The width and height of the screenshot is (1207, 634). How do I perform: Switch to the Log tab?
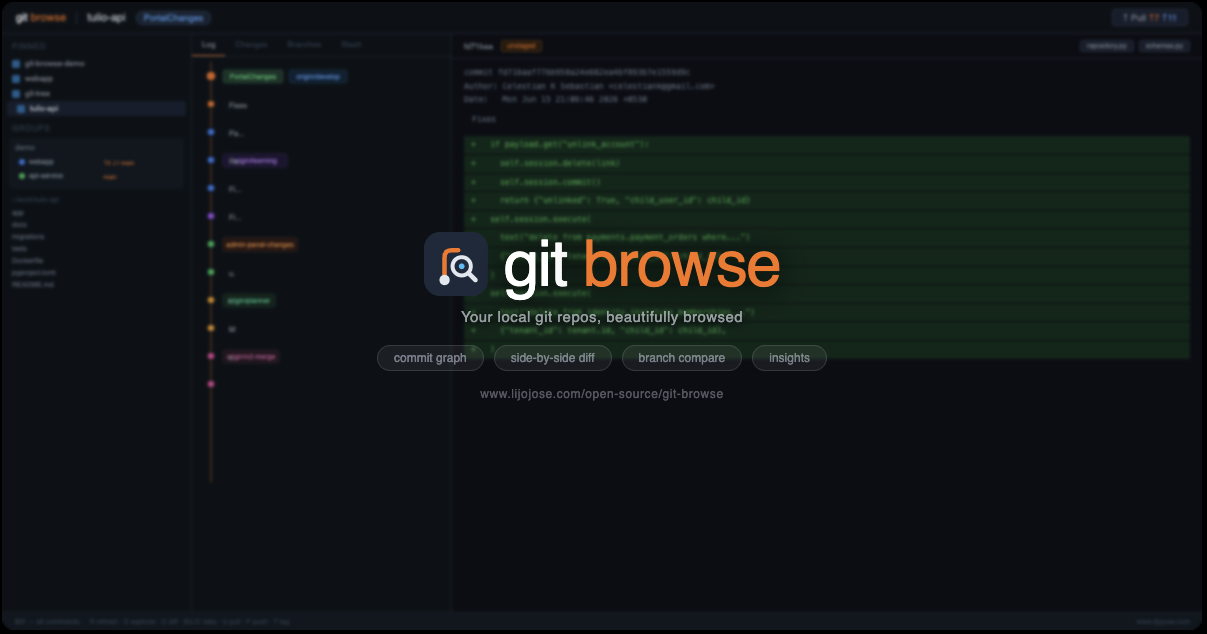click(209, 45)
